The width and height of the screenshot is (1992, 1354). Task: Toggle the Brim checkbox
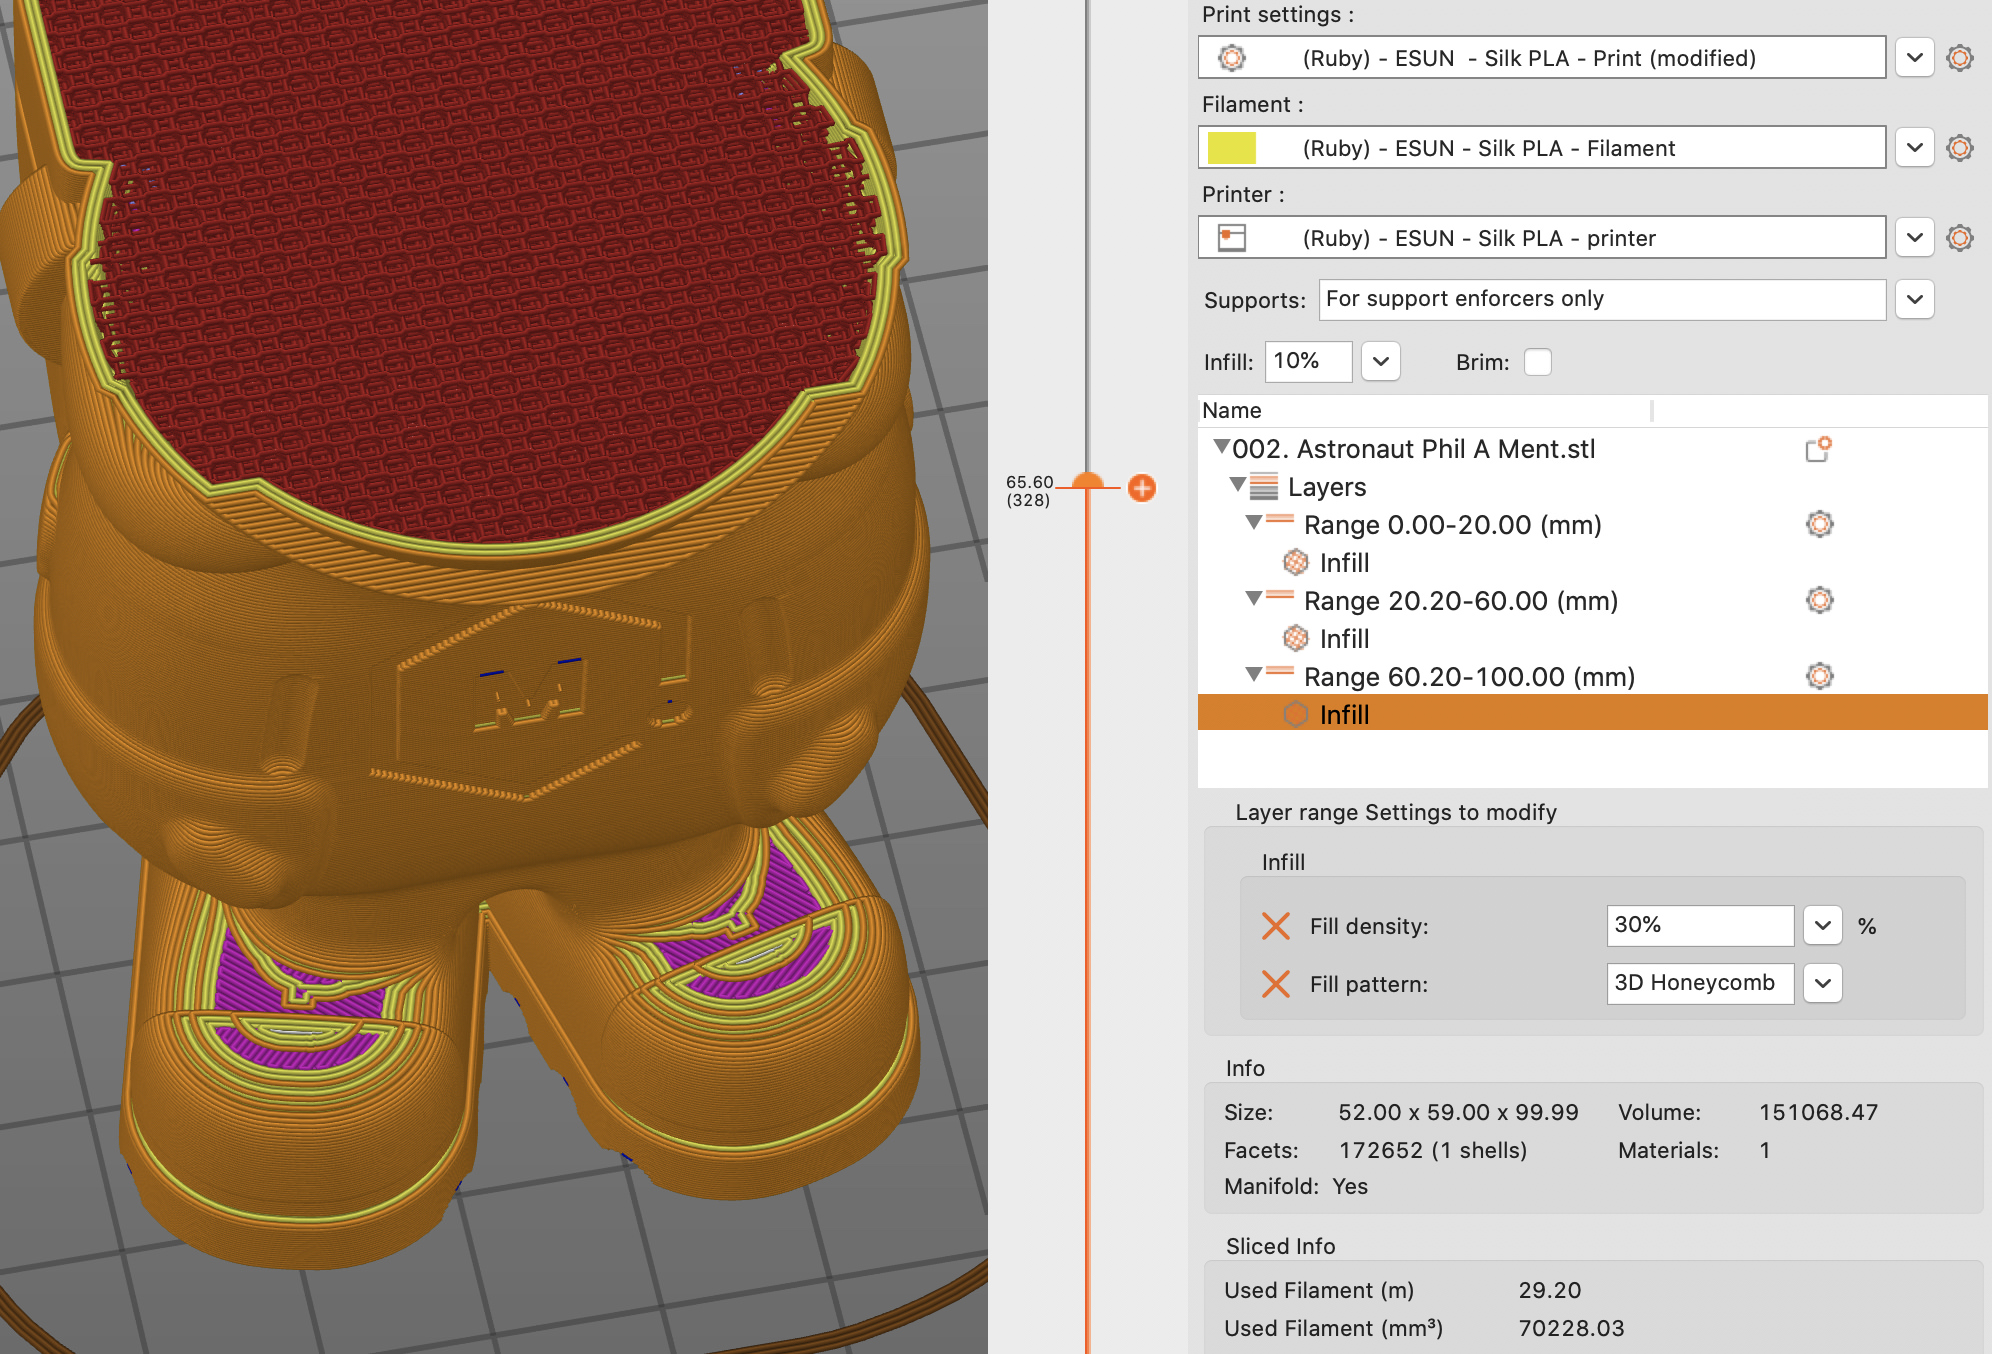pos(1537,362)
